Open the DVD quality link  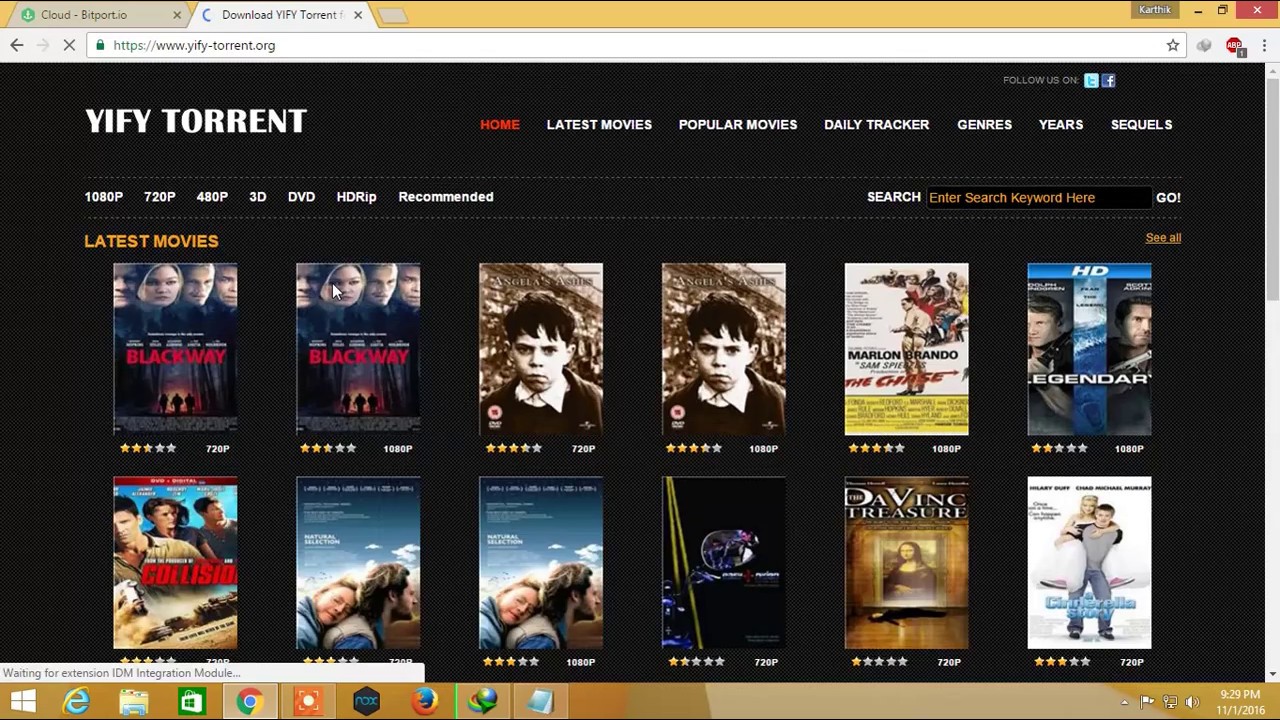point(301,197)
